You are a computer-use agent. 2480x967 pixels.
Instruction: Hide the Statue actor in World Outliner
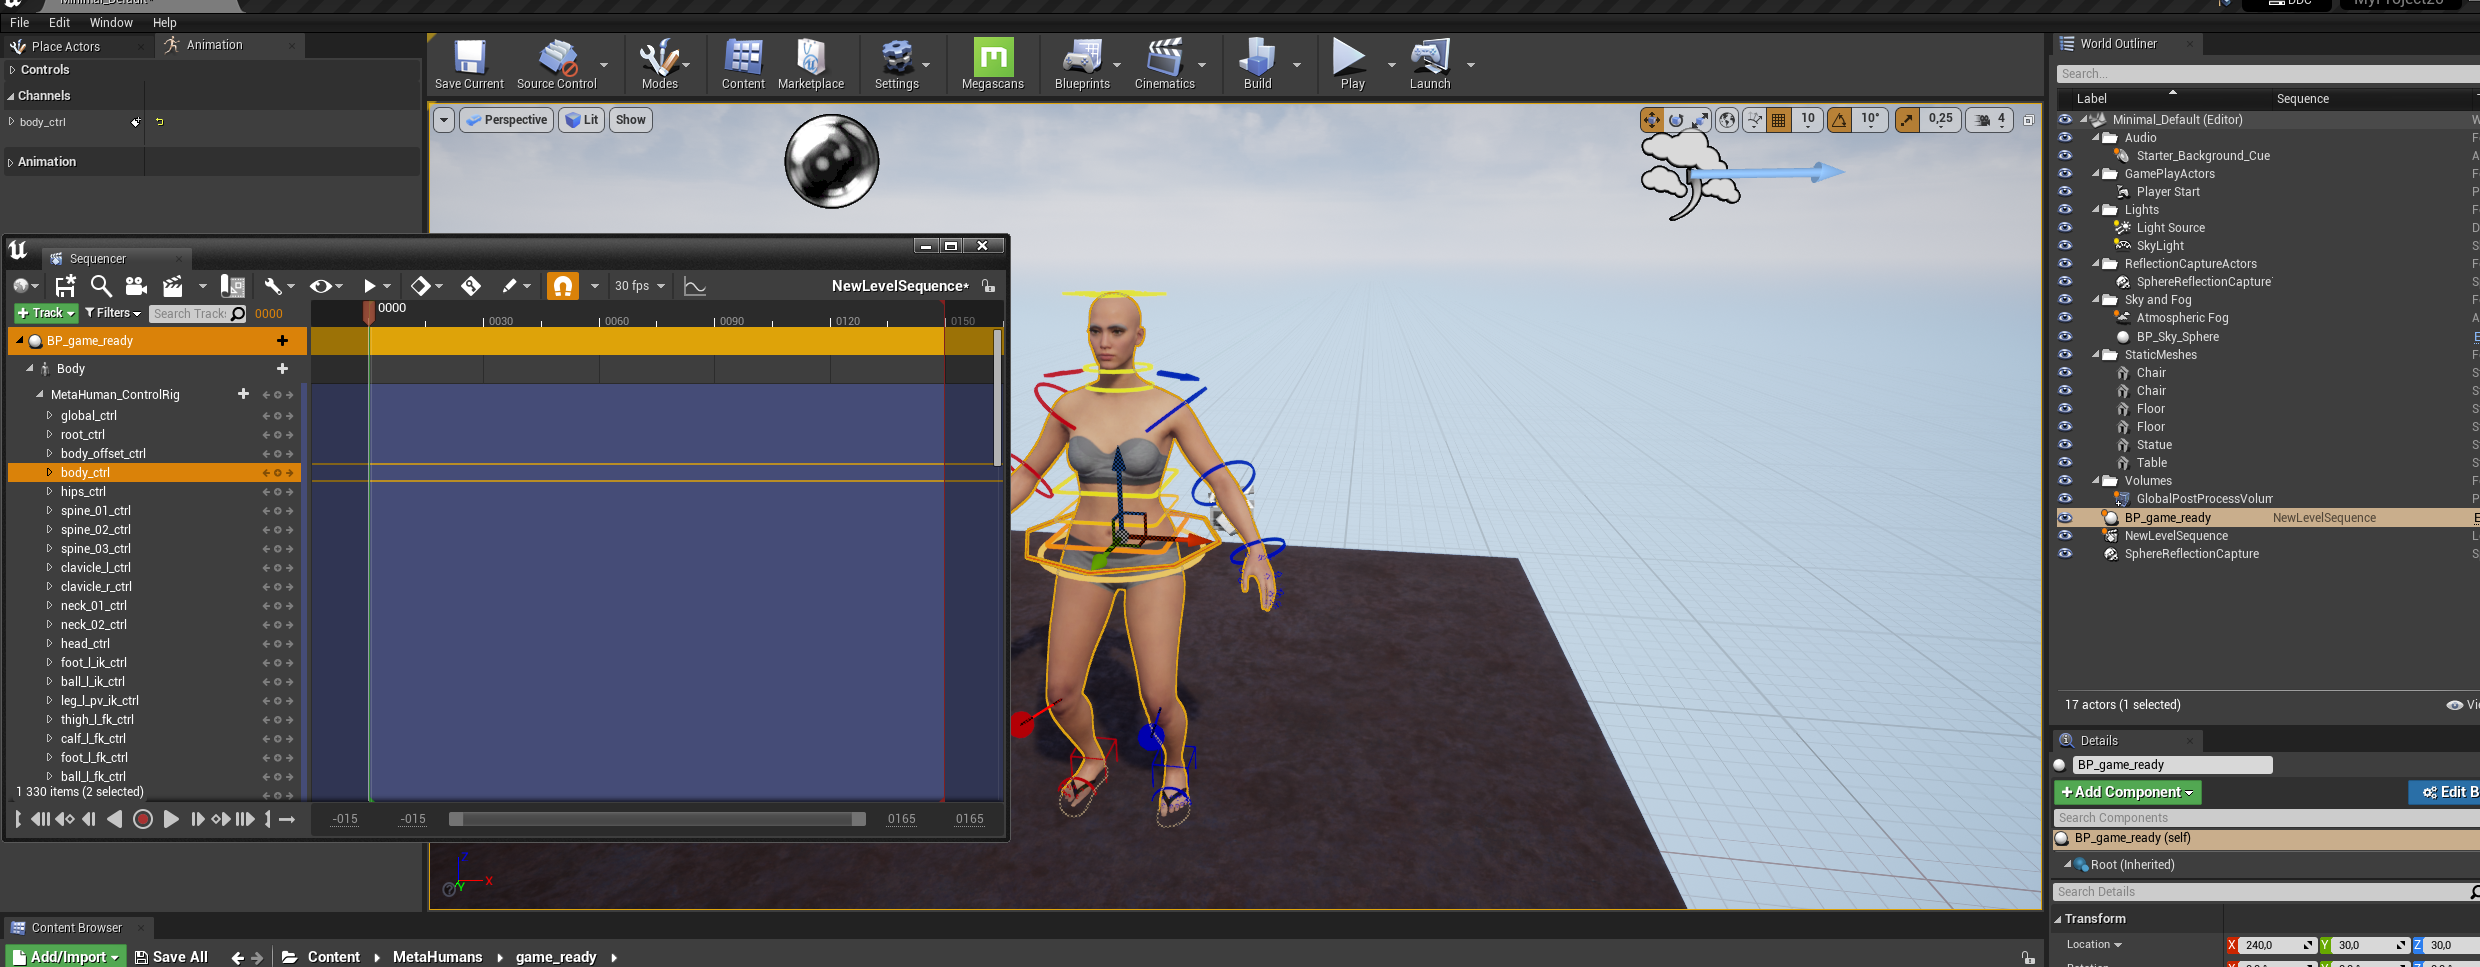coord(2065,445)
